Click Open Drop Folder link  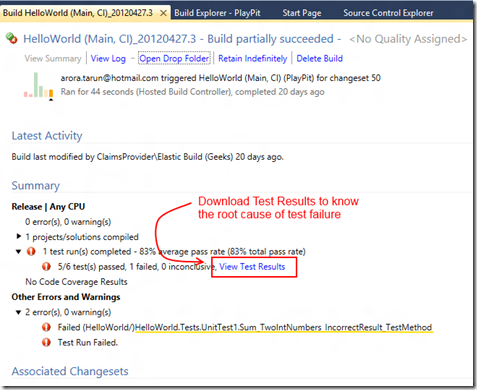click(174, 59)
